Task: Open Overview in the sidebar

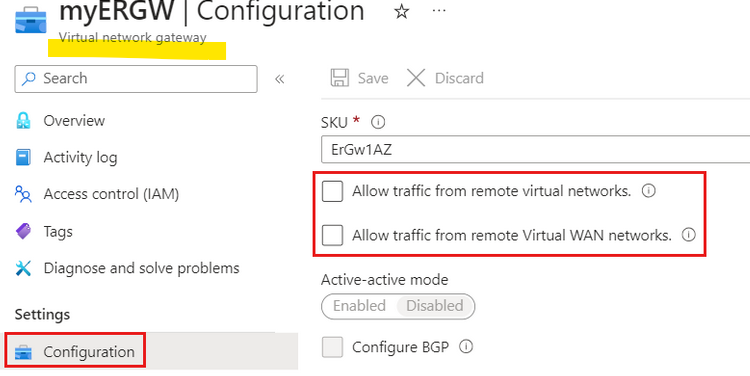Action: point(74,121)
